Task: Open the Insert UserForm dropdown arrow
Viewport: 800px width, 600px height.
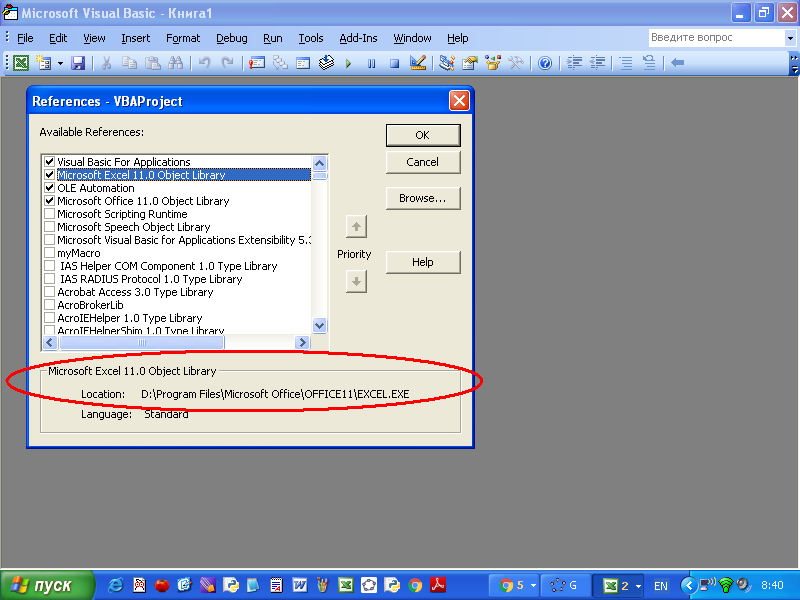Action: pyautogui.click(x=60, y=63)
